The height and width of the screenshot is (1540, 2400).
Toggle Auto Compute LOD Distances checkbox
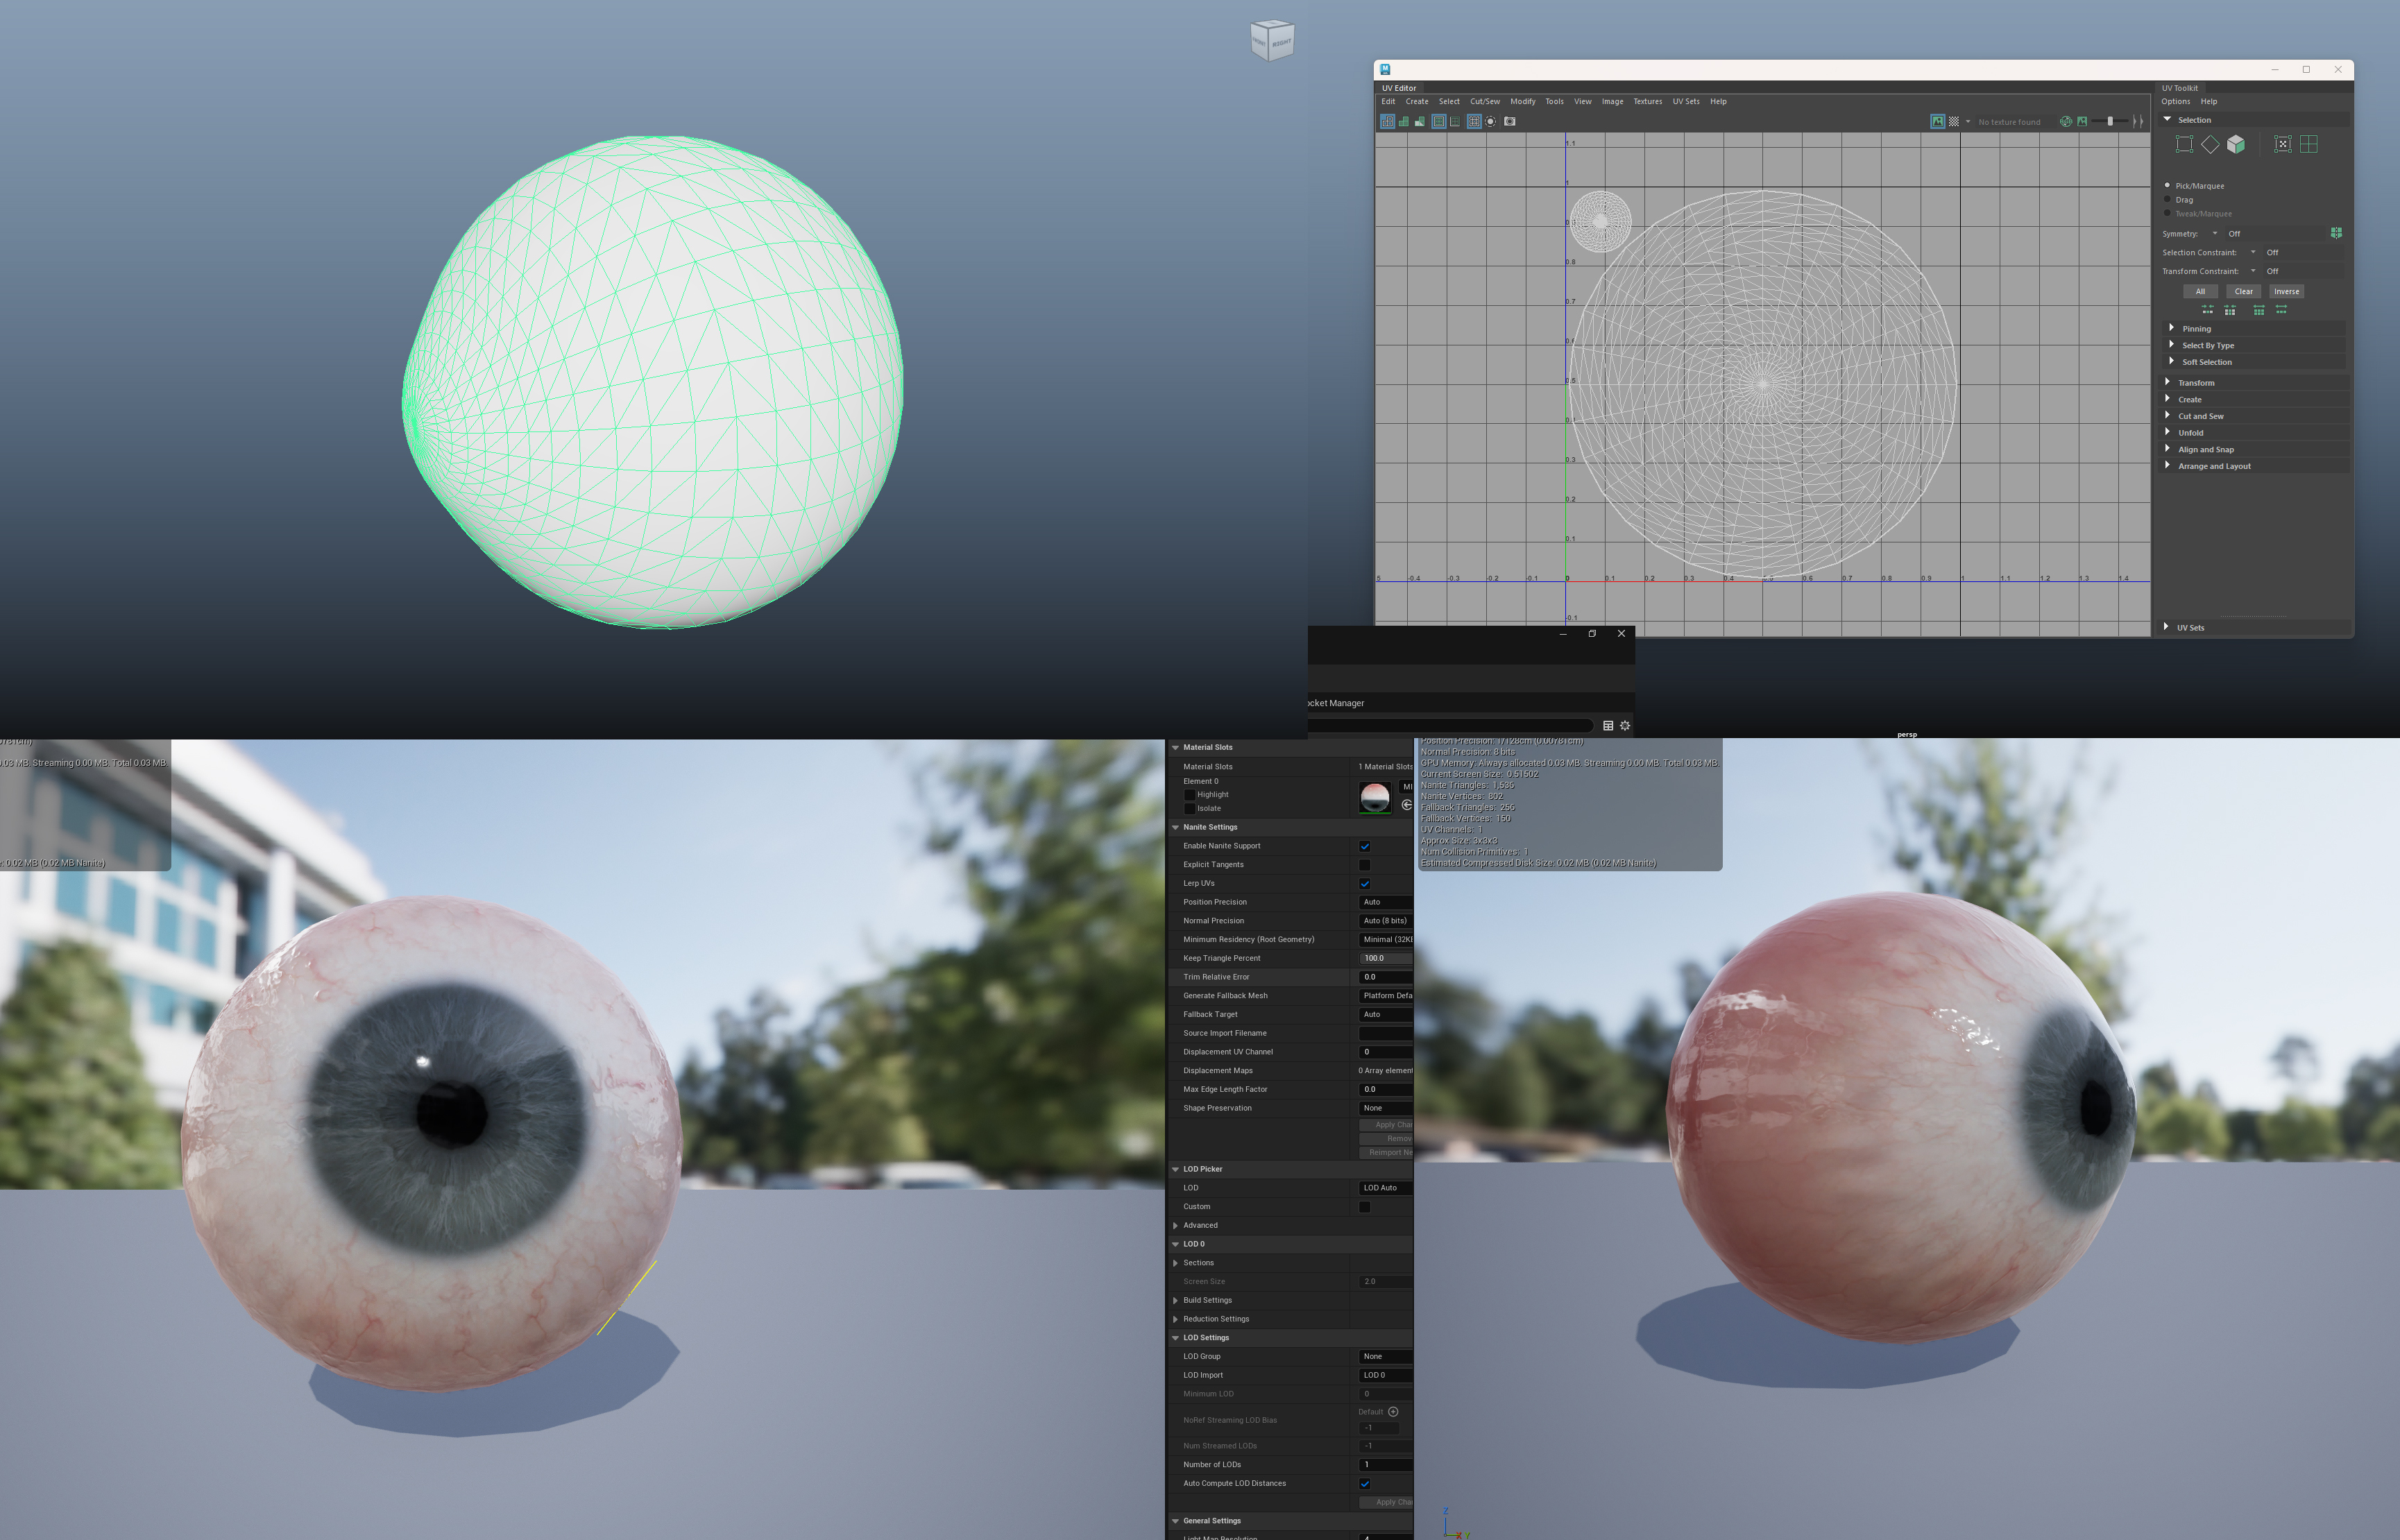(x=1364, y=1484)
